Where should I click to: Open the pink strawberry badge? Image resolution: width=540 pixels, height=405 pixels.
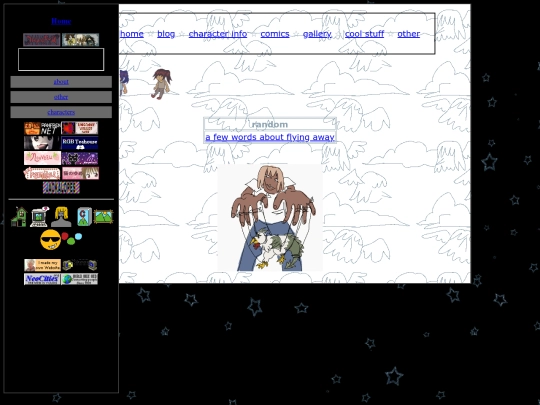[x=42, y=158]
